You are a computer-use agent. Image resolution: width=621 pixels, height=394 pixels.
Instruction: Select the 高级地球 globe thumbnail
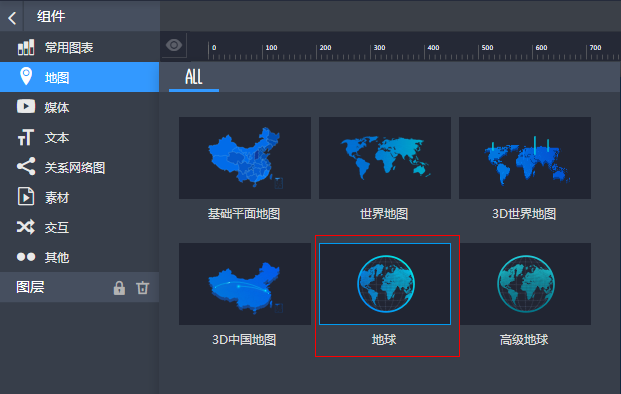tap(525, 284)
